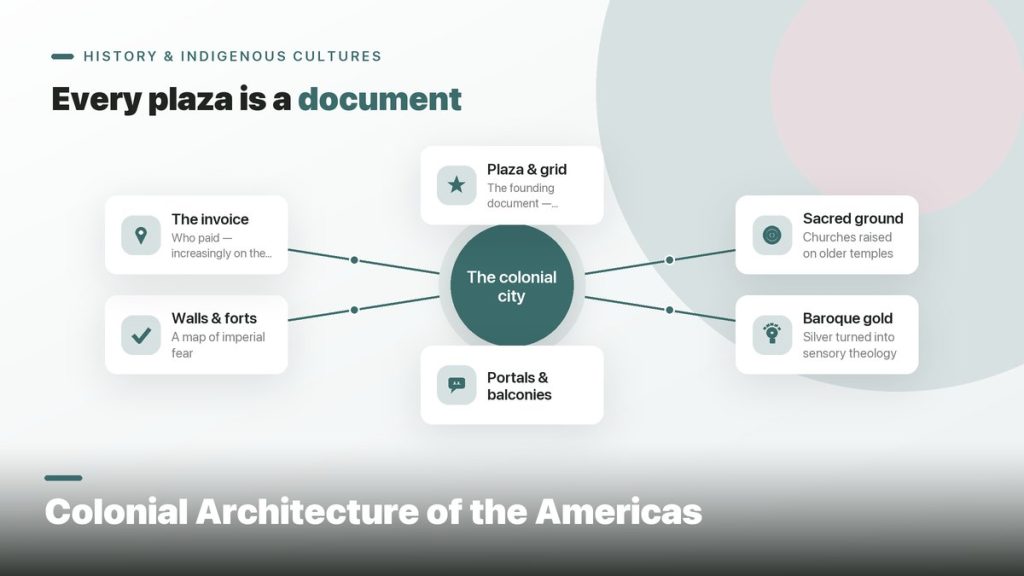1024x576 pixels.
Task: Click 'A map of imperial fear' text
Action: click(218, 345)
